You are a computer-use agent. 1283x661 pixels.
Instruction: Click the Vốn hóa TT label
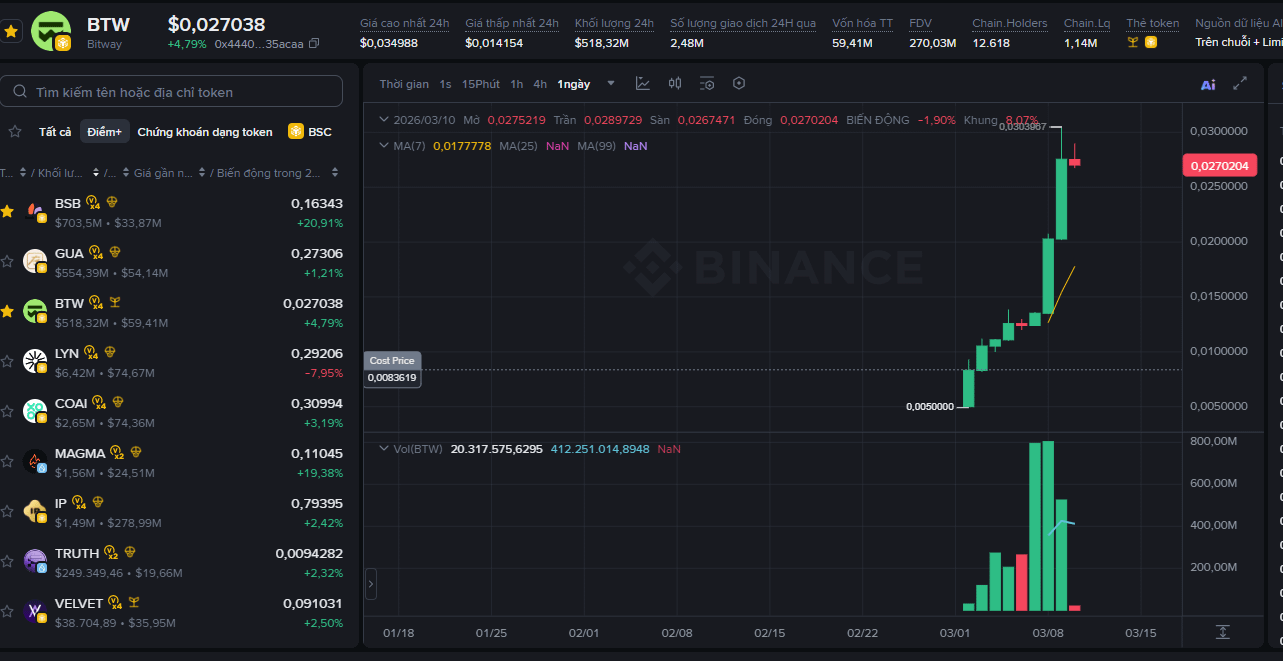click(x=862, y=23)
